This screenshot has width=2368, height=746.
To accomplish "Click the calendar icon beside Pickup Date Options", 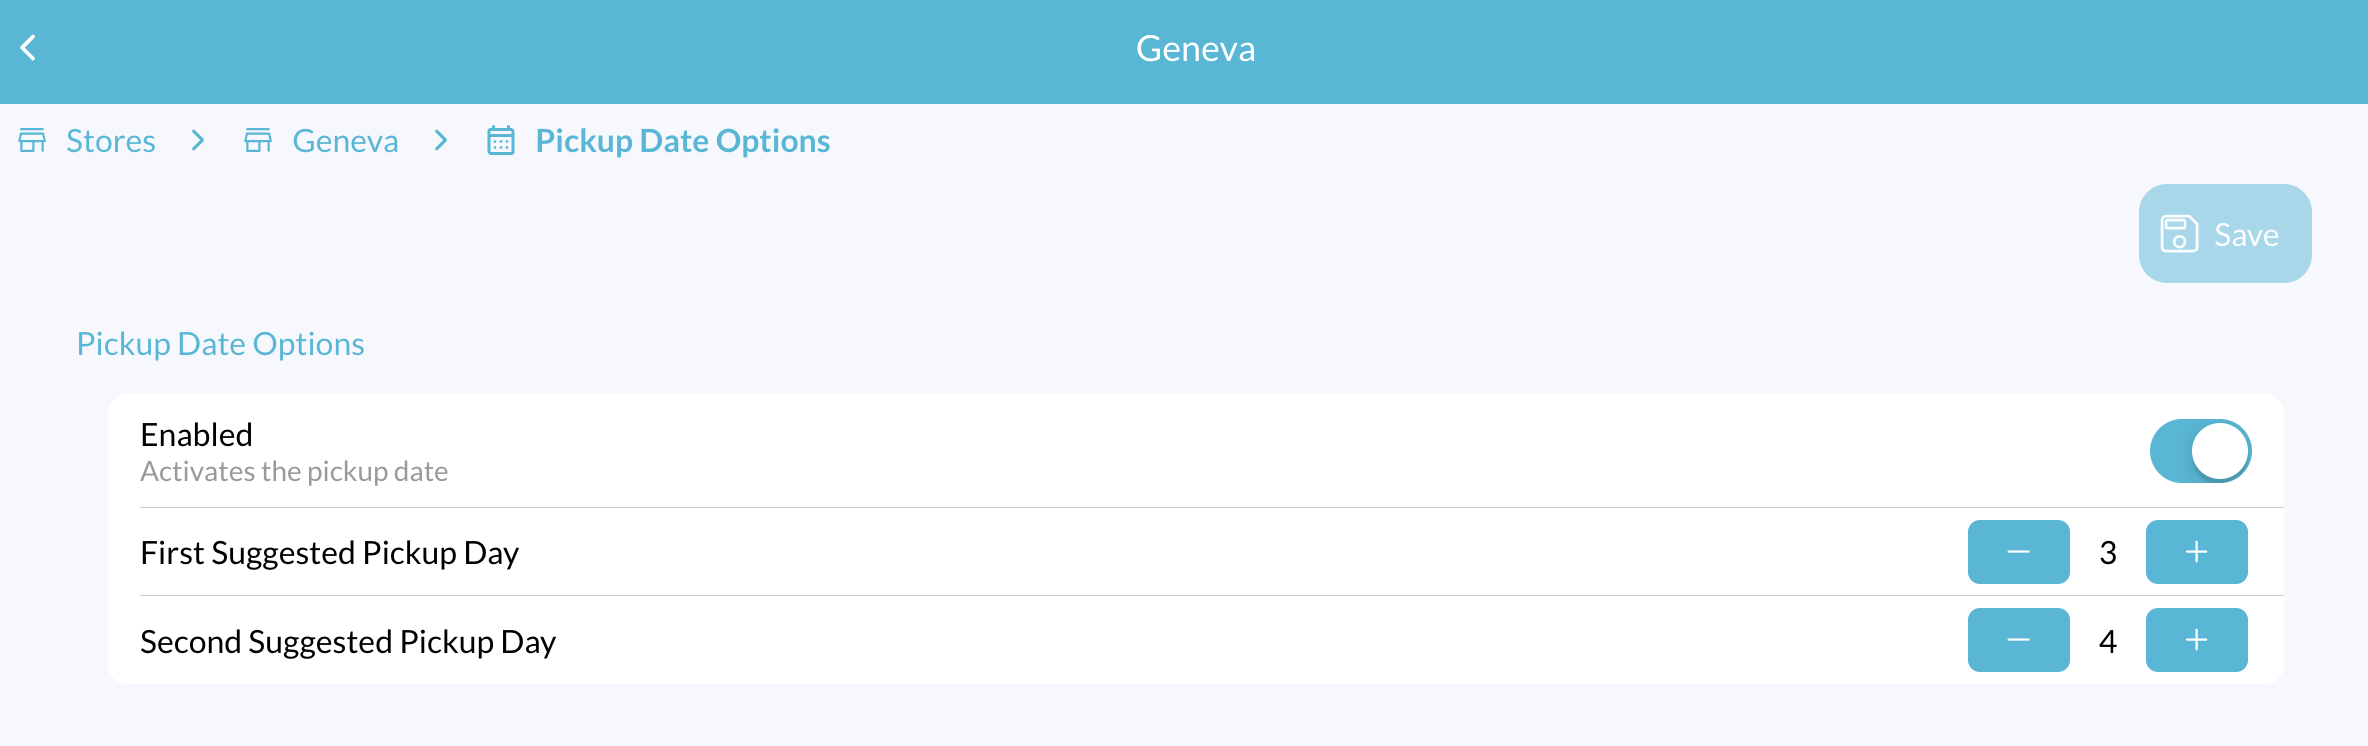I will pos(501,140).
